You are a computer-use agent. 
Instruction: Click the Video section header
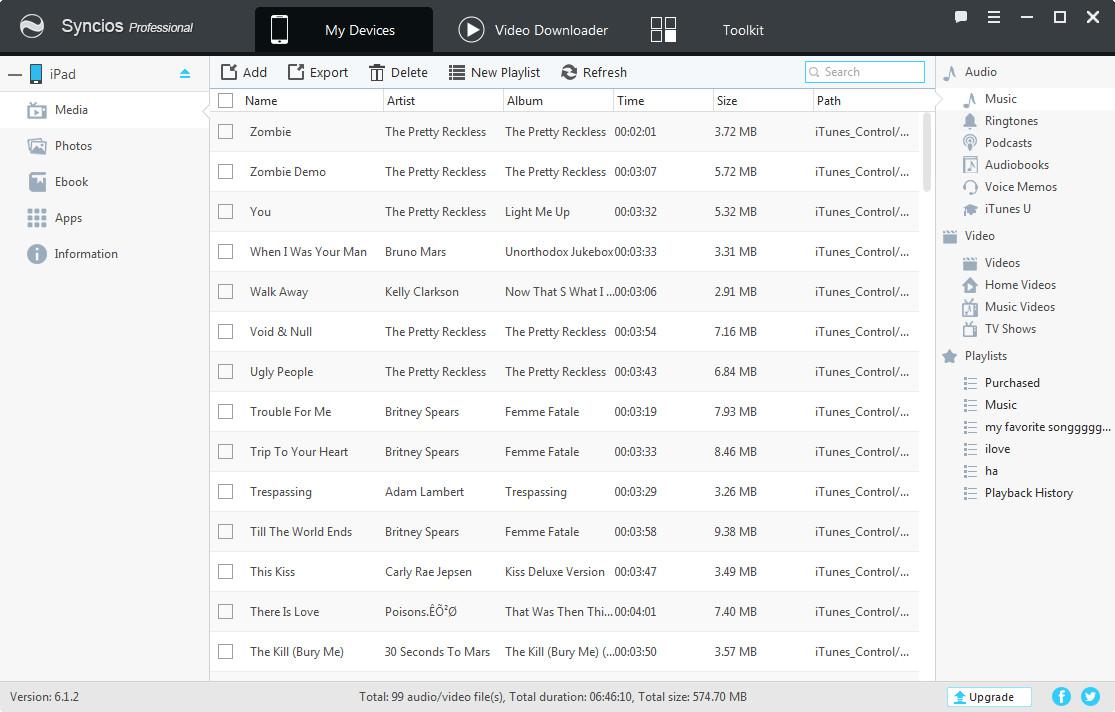coord(969,236)
